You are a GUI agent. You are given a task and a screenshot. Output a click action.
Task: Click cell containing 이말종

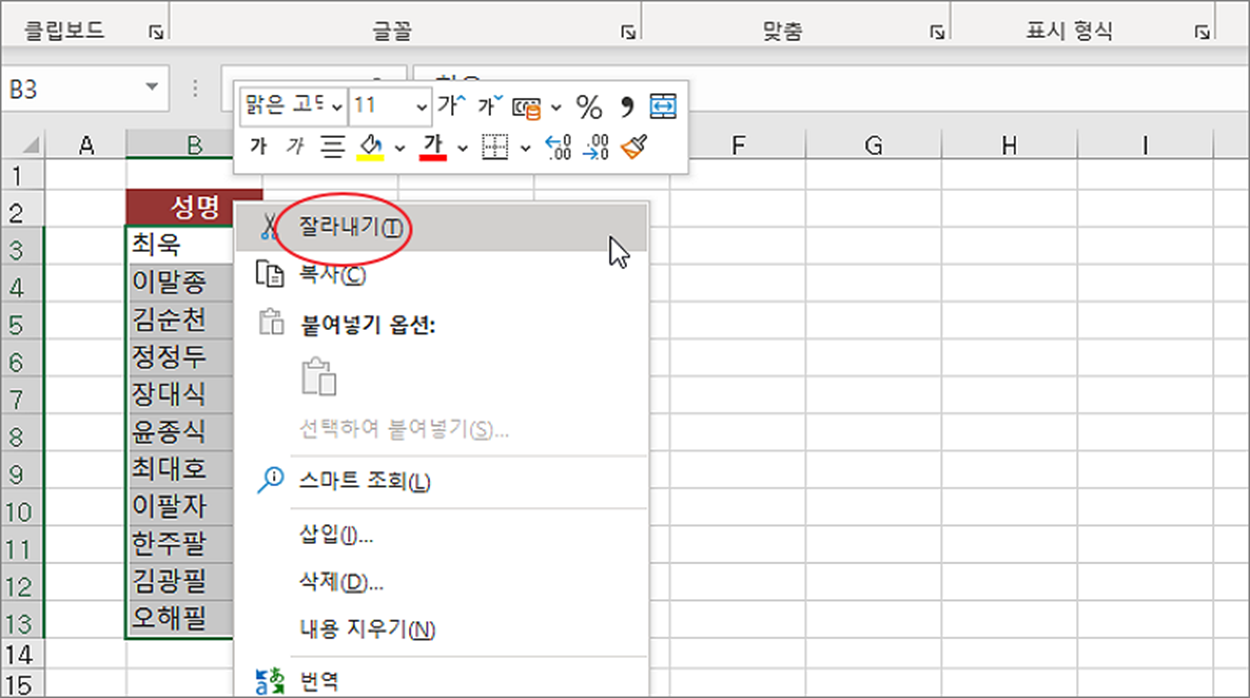181,283
